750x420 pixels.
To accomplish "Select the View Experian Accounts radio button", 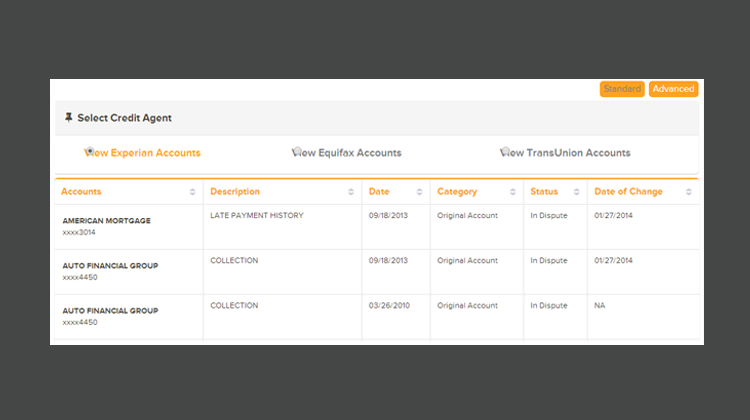I will [90, 153].
